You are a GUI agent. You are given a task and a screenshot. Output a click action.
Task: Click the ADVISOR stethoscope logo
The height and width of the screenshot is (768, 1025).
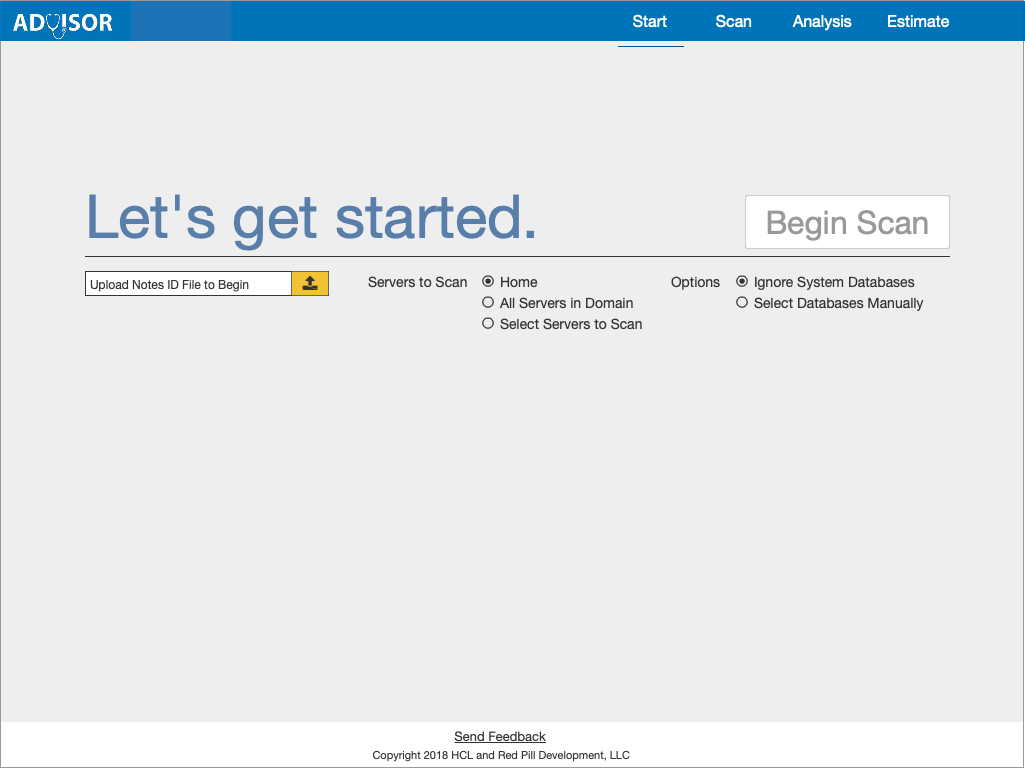[x=62, y=22]
